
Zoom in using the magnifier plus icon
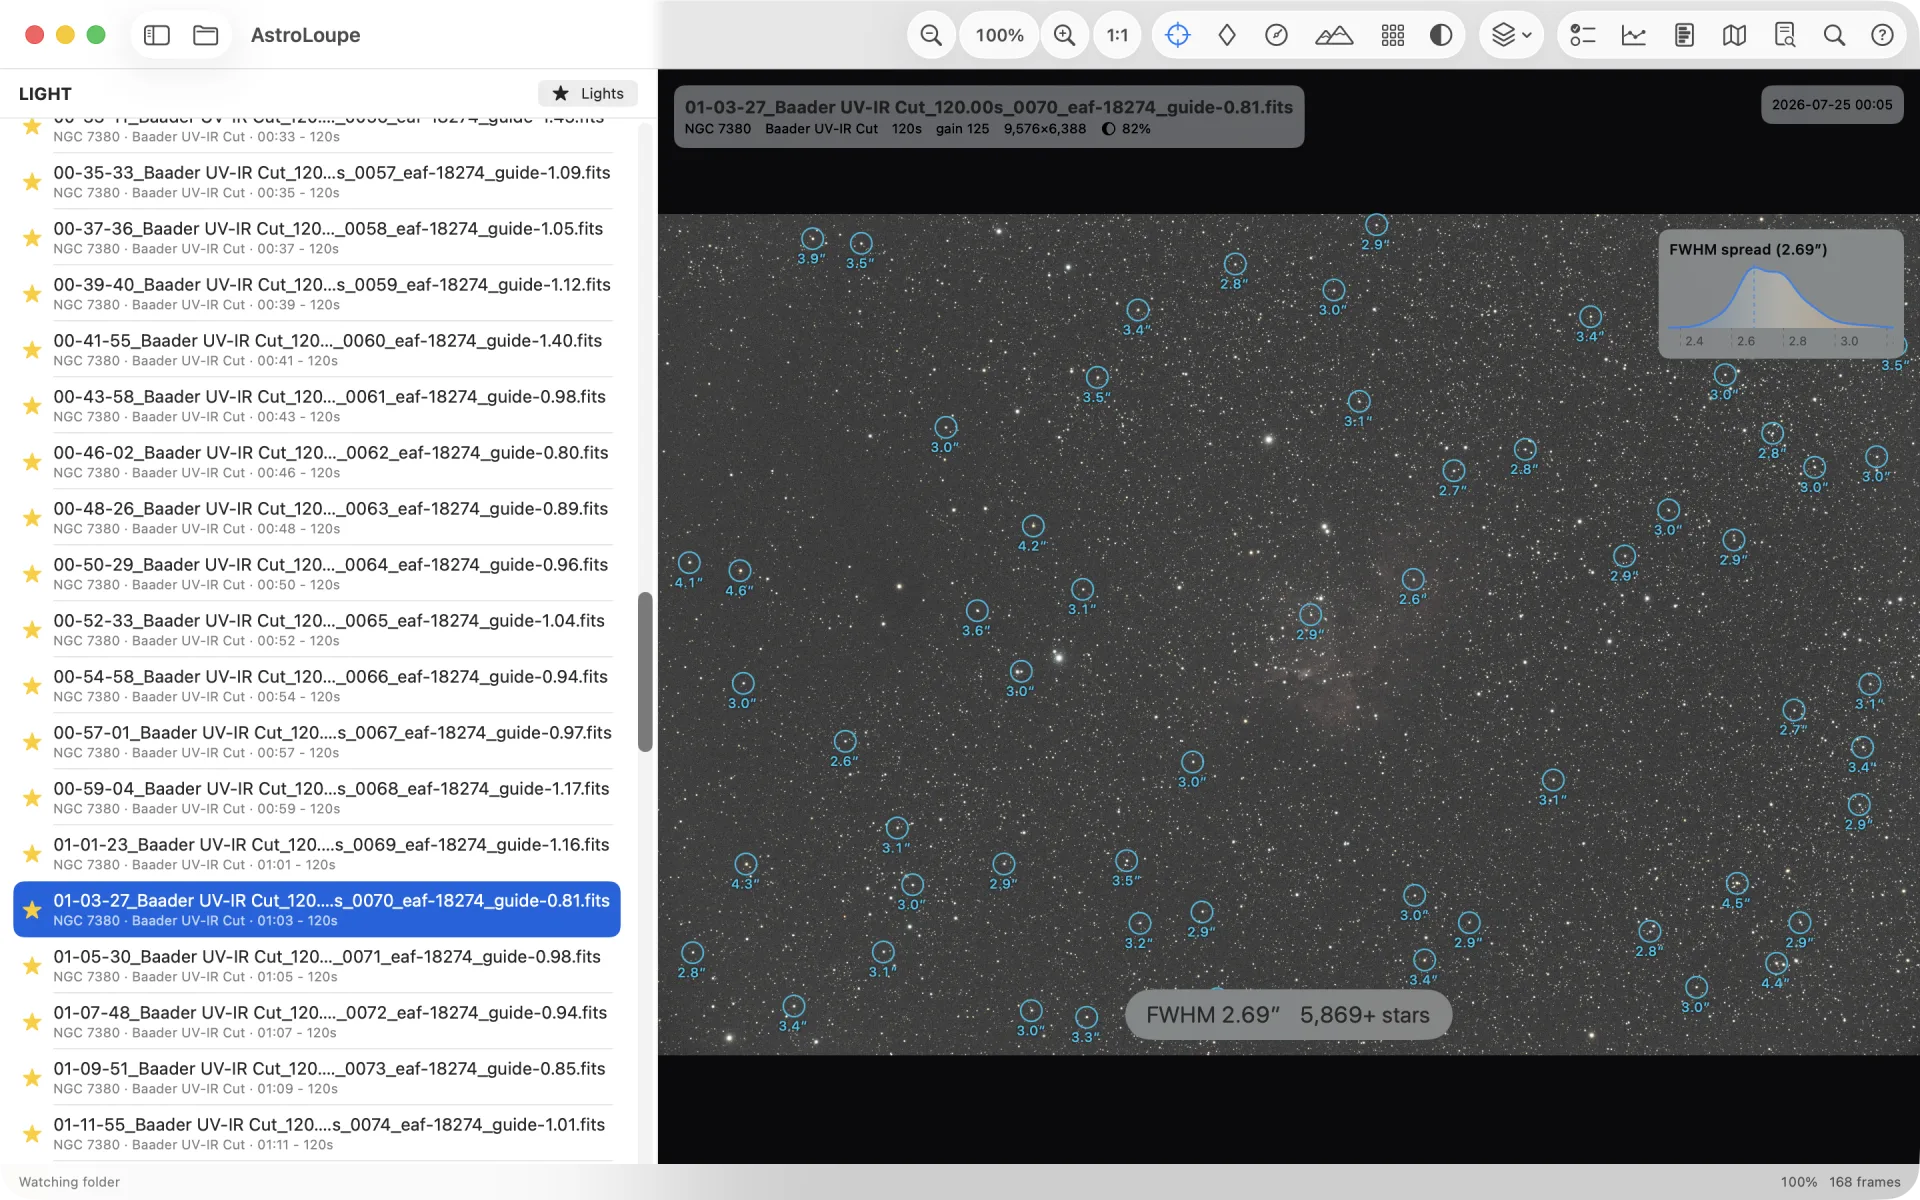(1065, 35)
